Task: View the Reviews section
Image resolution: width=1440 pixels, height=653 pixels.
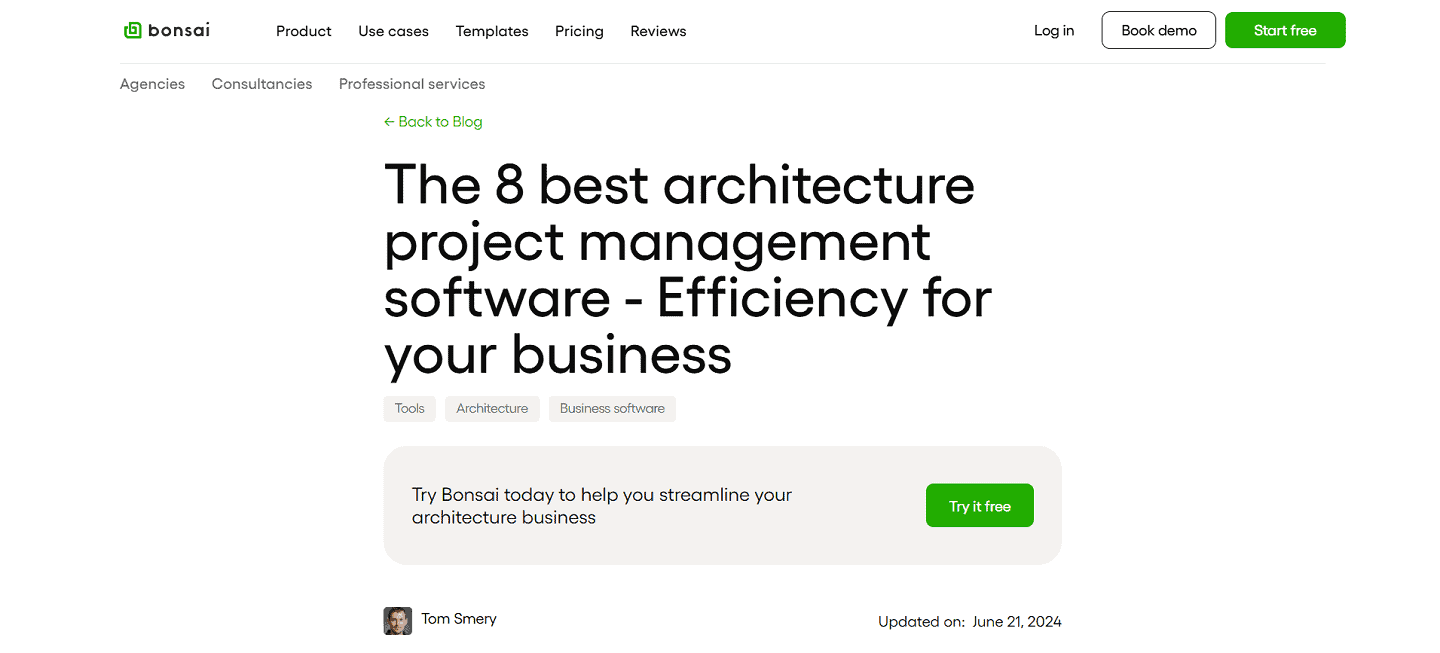Action: coord(657,31)
